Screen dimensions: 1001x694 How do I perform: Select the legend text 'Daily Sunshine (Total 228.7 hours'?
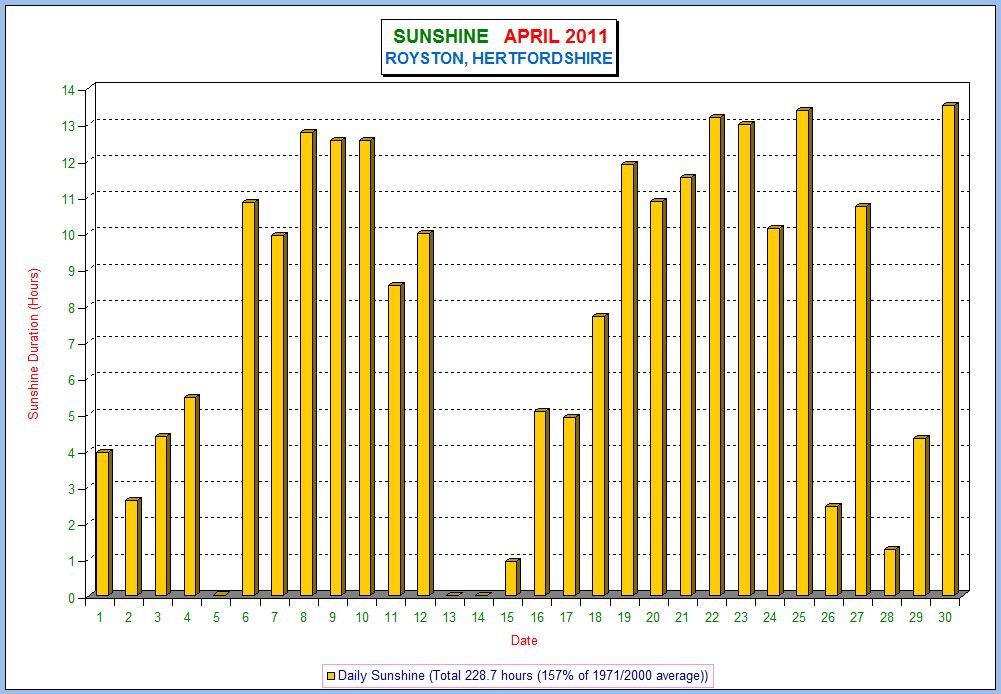[435, 675]
